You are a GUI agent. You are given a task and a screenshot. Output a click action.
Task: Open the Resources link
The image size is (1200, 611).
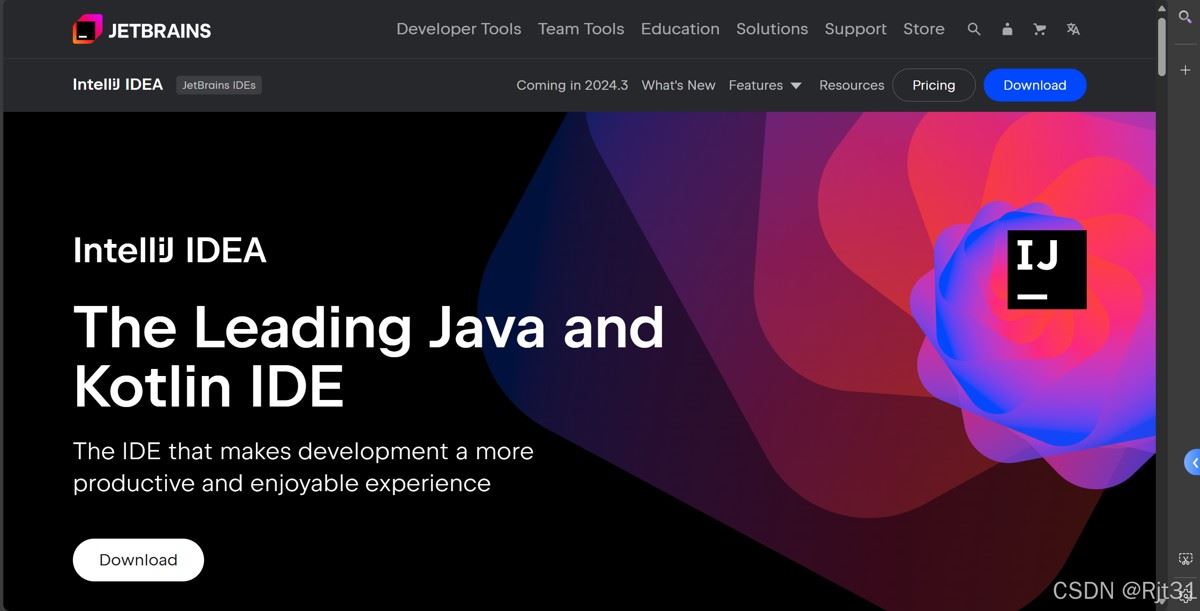(852, 85)
